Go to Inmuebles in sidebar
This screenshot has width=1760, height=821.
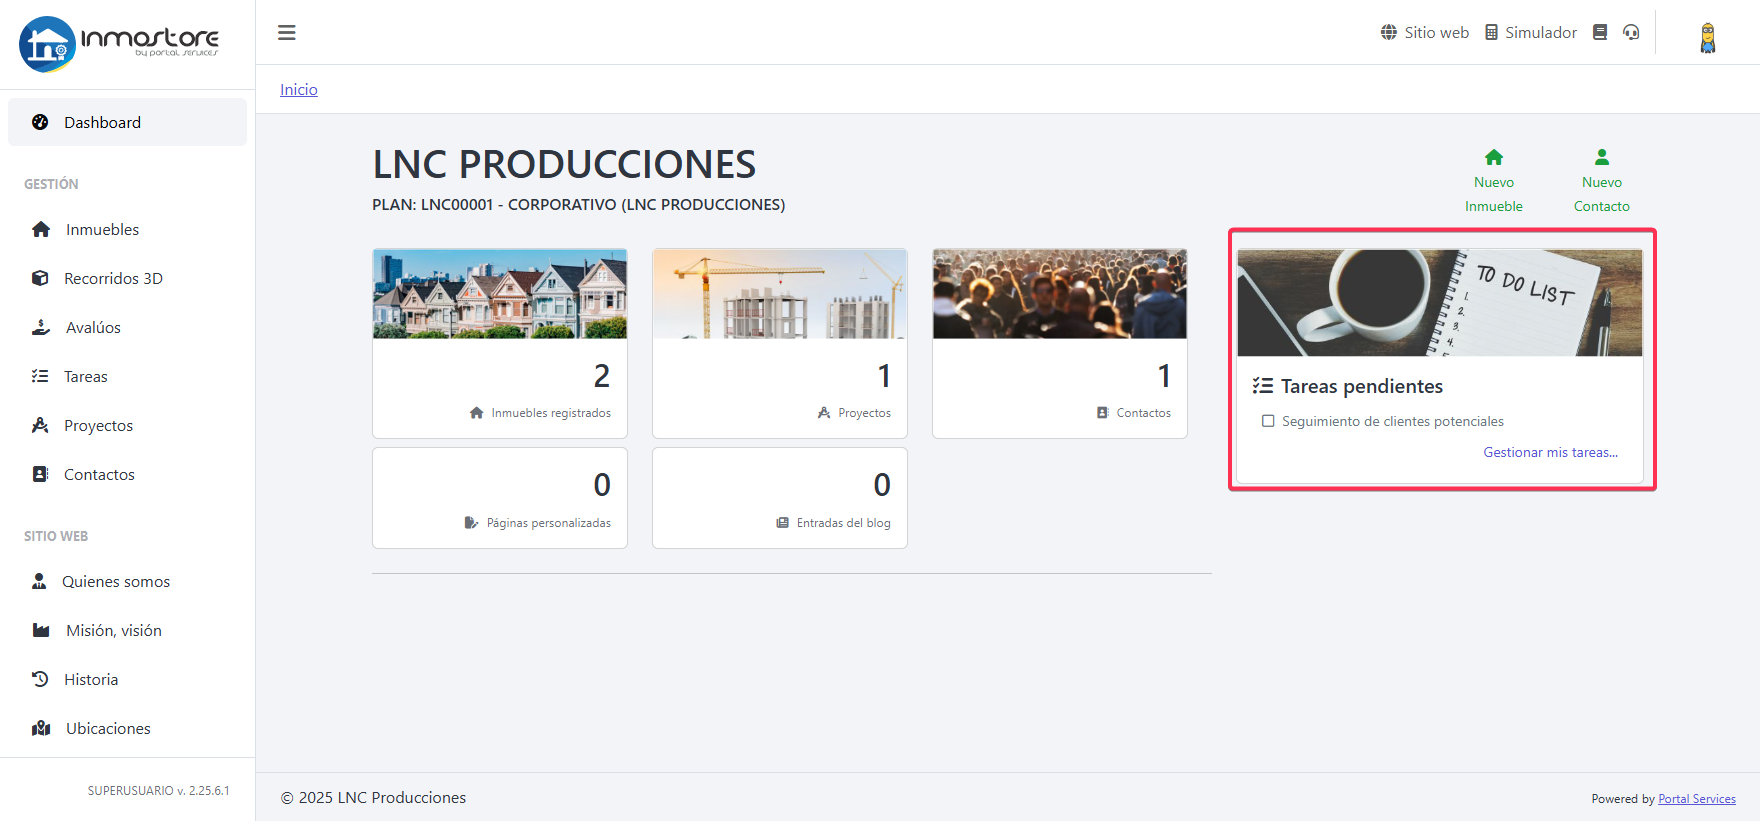point(127,229)
